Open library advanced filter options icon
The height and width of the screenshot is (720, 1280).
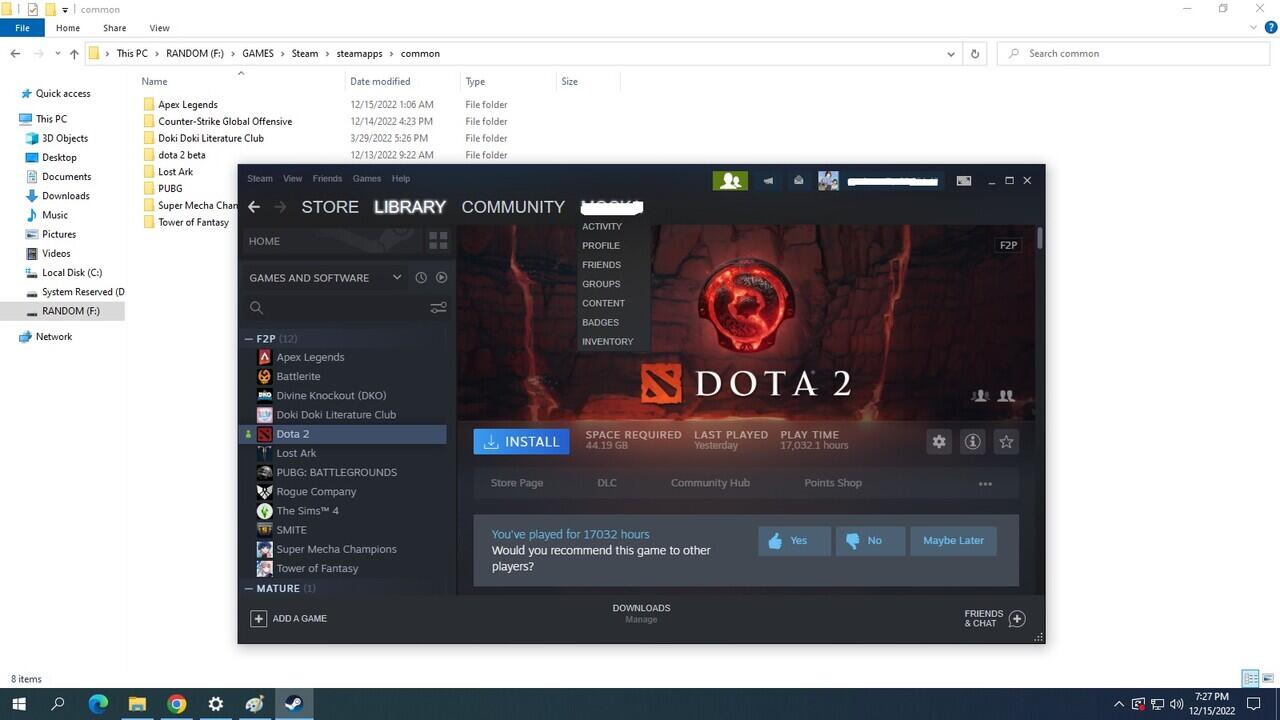click(x=438, y=308)
